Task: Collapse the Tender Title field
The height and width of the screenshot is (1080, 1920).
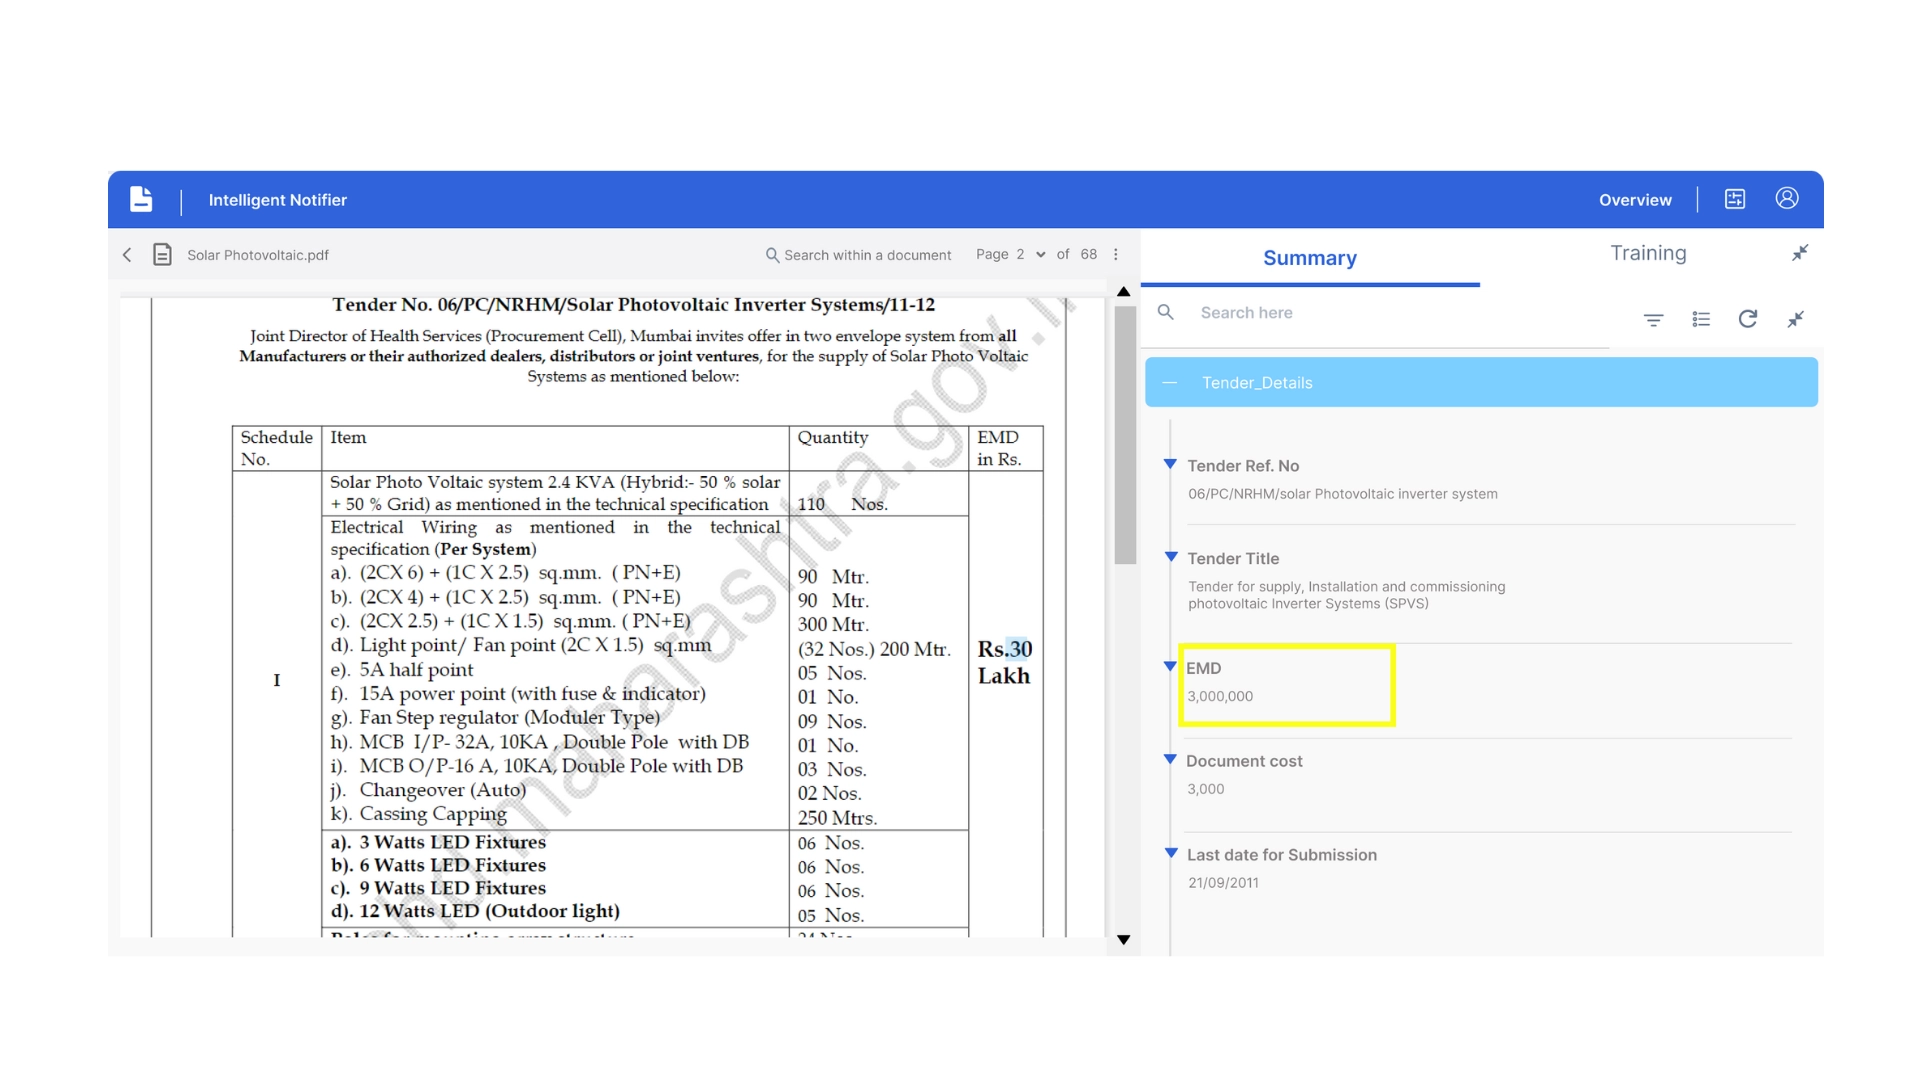Action: pos(1170,557)
